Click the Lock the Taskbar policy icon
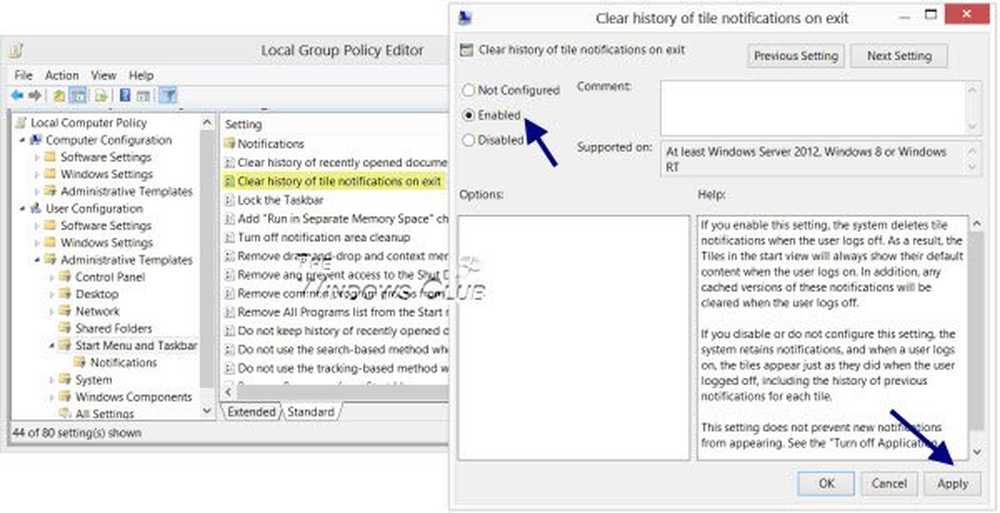The height and width of the screenshot is (513, 1000). (x=230, y=200)
